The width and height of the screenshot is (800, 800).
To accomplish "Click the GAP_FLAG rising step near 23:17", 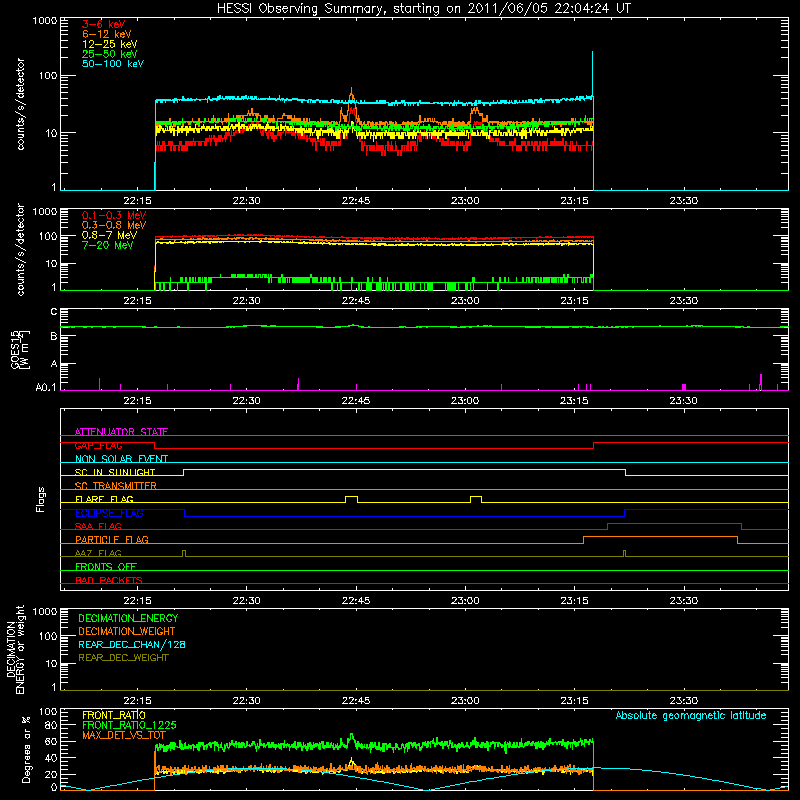I will tap(593, 445).
